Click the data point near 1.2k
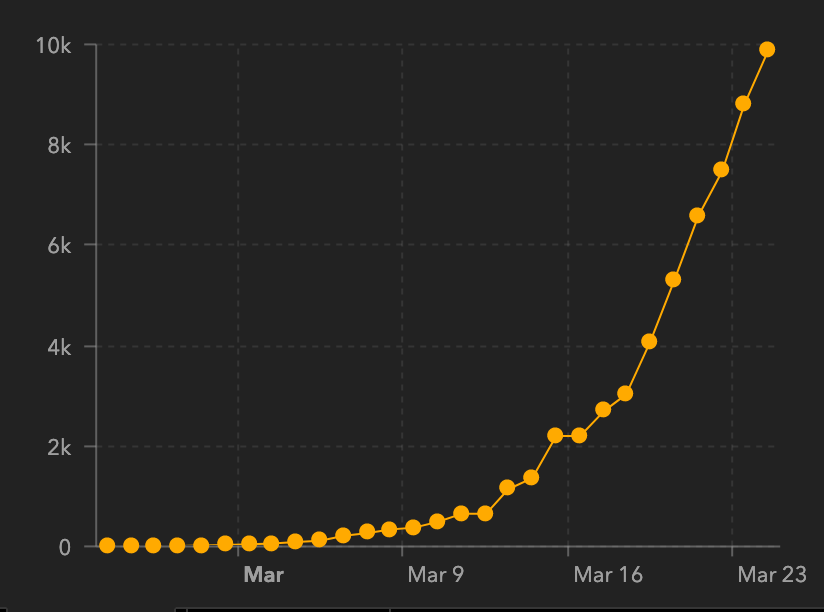Viewport: 824px width, 612px height. pos(507,487)
